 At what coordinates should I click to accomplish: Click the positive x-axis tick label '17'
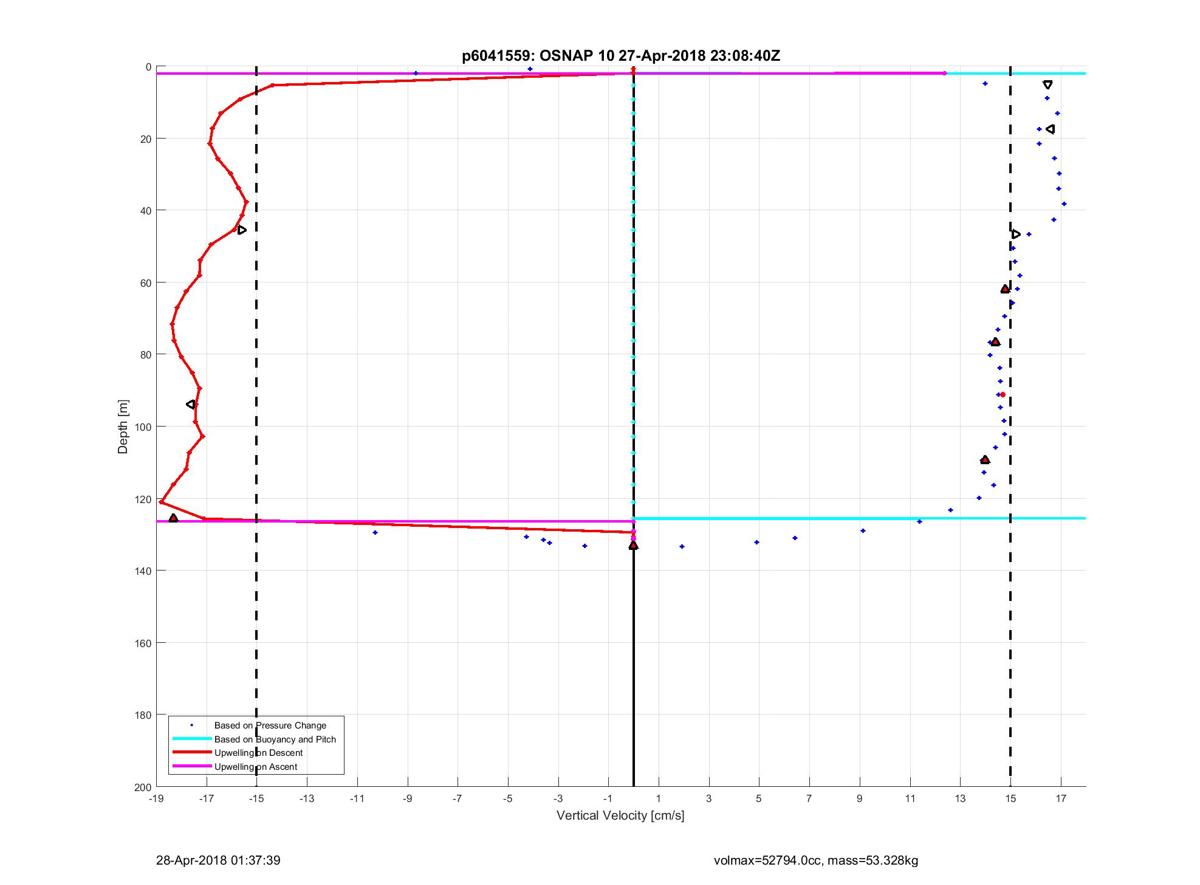pyautogui.click(x=1060, y=798)
